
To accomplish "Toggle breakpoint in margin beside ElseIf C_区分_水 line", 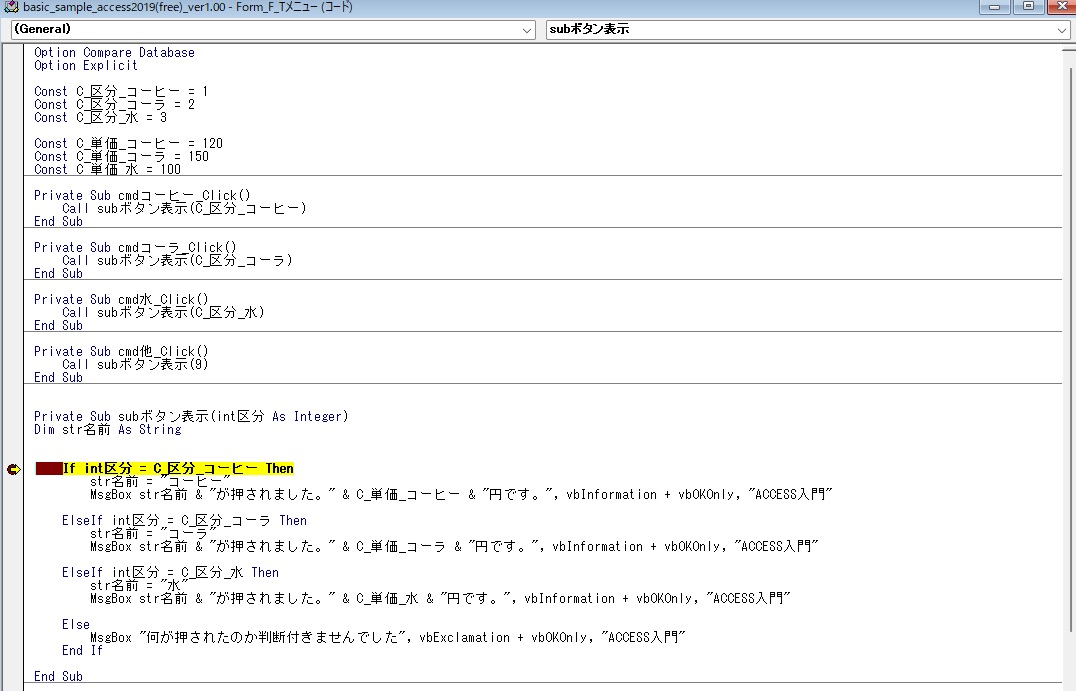I will (x=13, y=573).
